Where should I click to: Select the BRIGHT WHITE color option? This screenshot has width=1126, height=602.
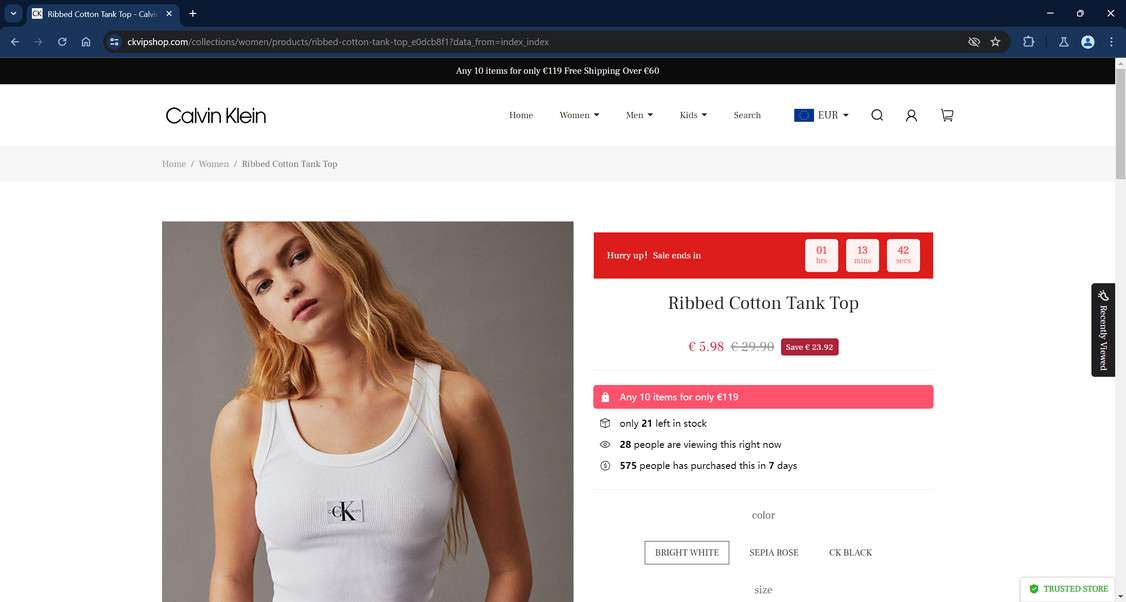click(x=687, y=552)
